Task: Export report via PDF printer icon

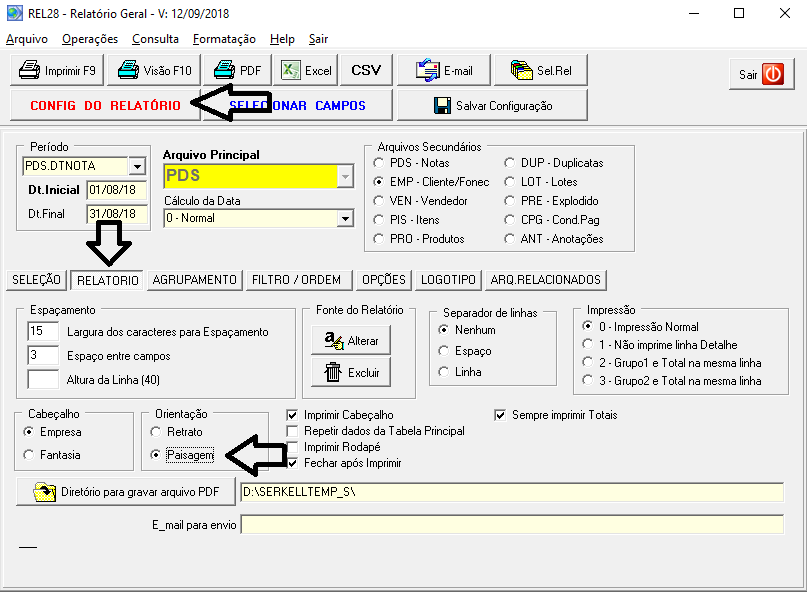Action: point(224,69)
